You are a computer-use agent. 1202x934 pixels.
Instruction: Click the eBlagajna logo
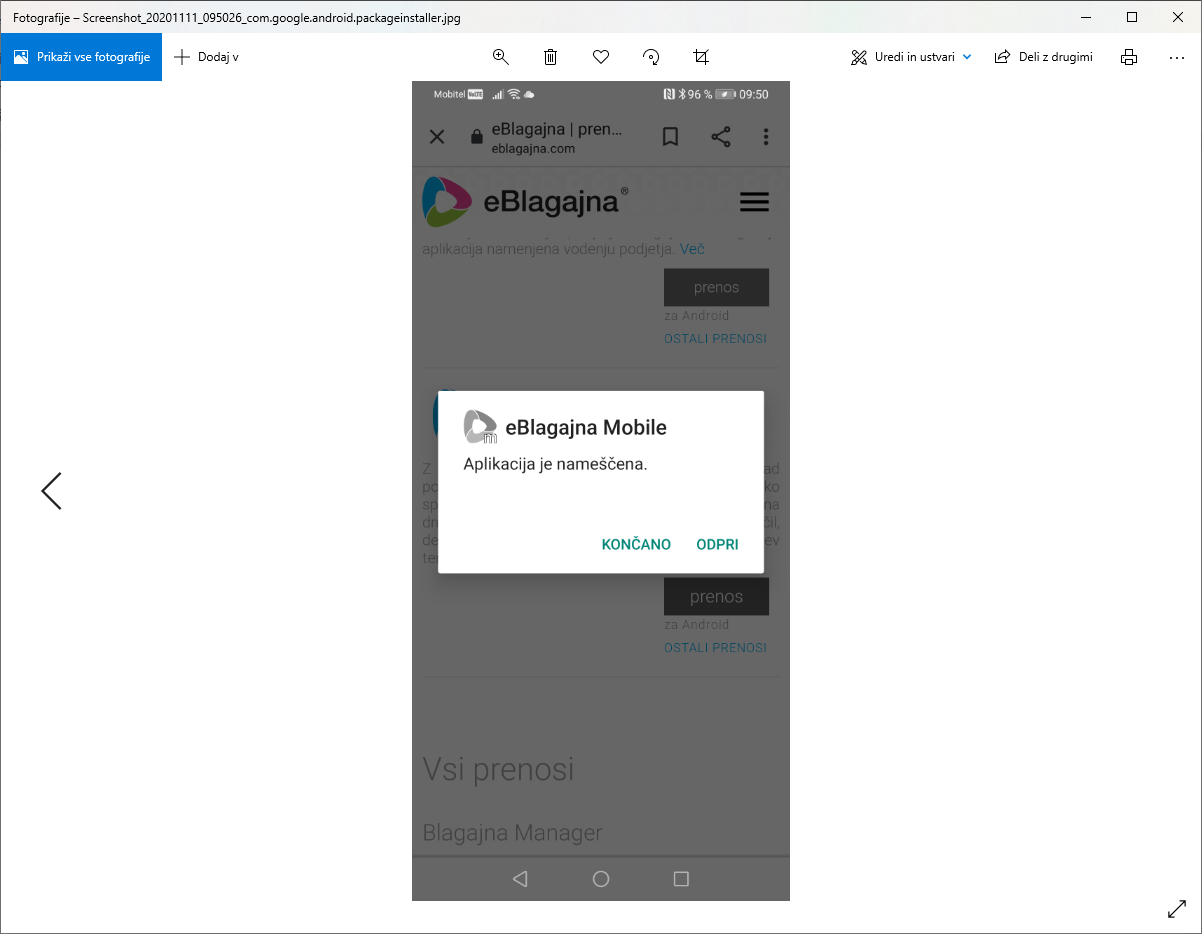[x=525, y=201]
